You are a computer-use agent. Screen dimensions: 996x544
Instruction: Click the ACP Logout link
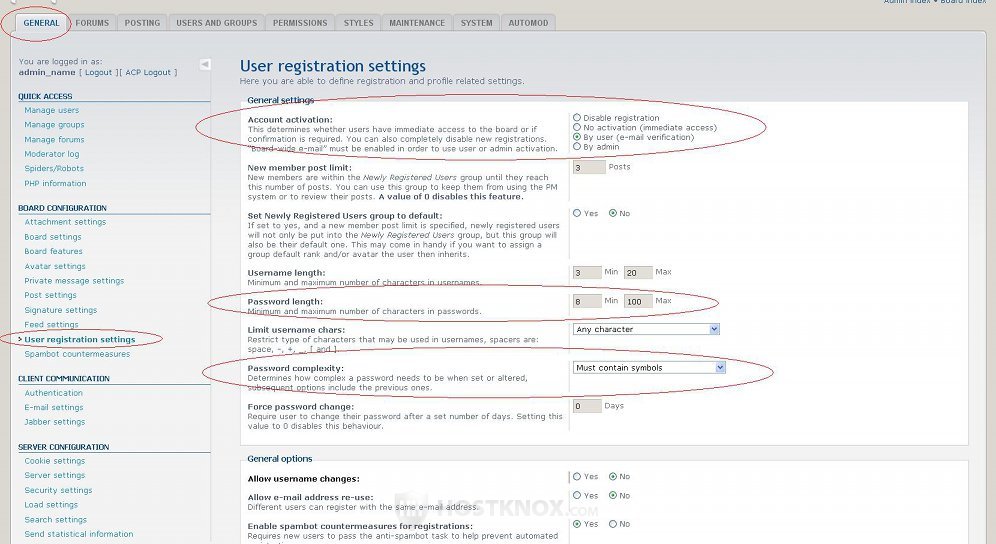[149, 73]
